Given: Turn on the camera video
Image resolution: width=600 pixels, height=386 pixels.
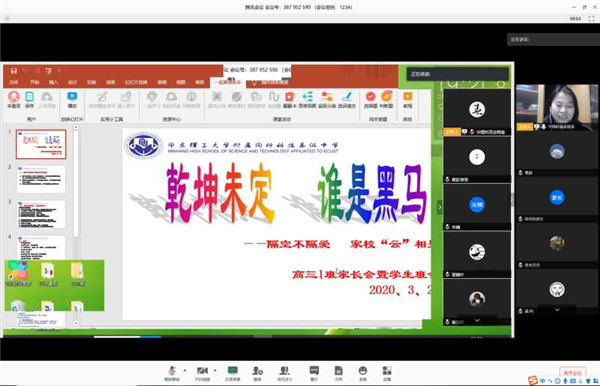Looking at the screenshot, I should (x=202, y=373).
